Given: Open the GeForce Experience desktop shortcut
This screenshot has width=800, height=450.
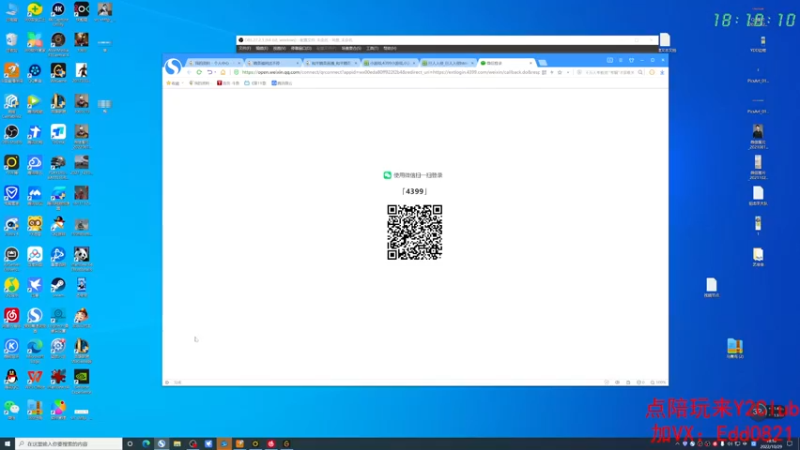Looking at the screenshot, I should point(82,377).
